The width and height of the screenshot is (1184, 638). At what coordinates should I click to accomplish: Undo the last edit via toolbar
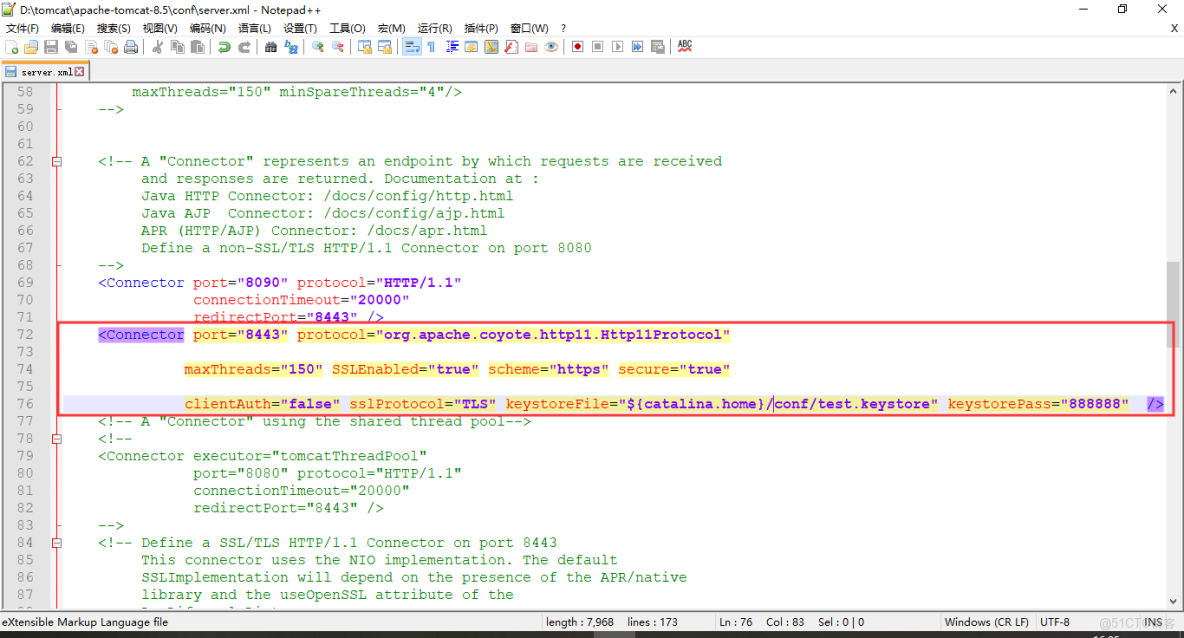tap(222, 46)
